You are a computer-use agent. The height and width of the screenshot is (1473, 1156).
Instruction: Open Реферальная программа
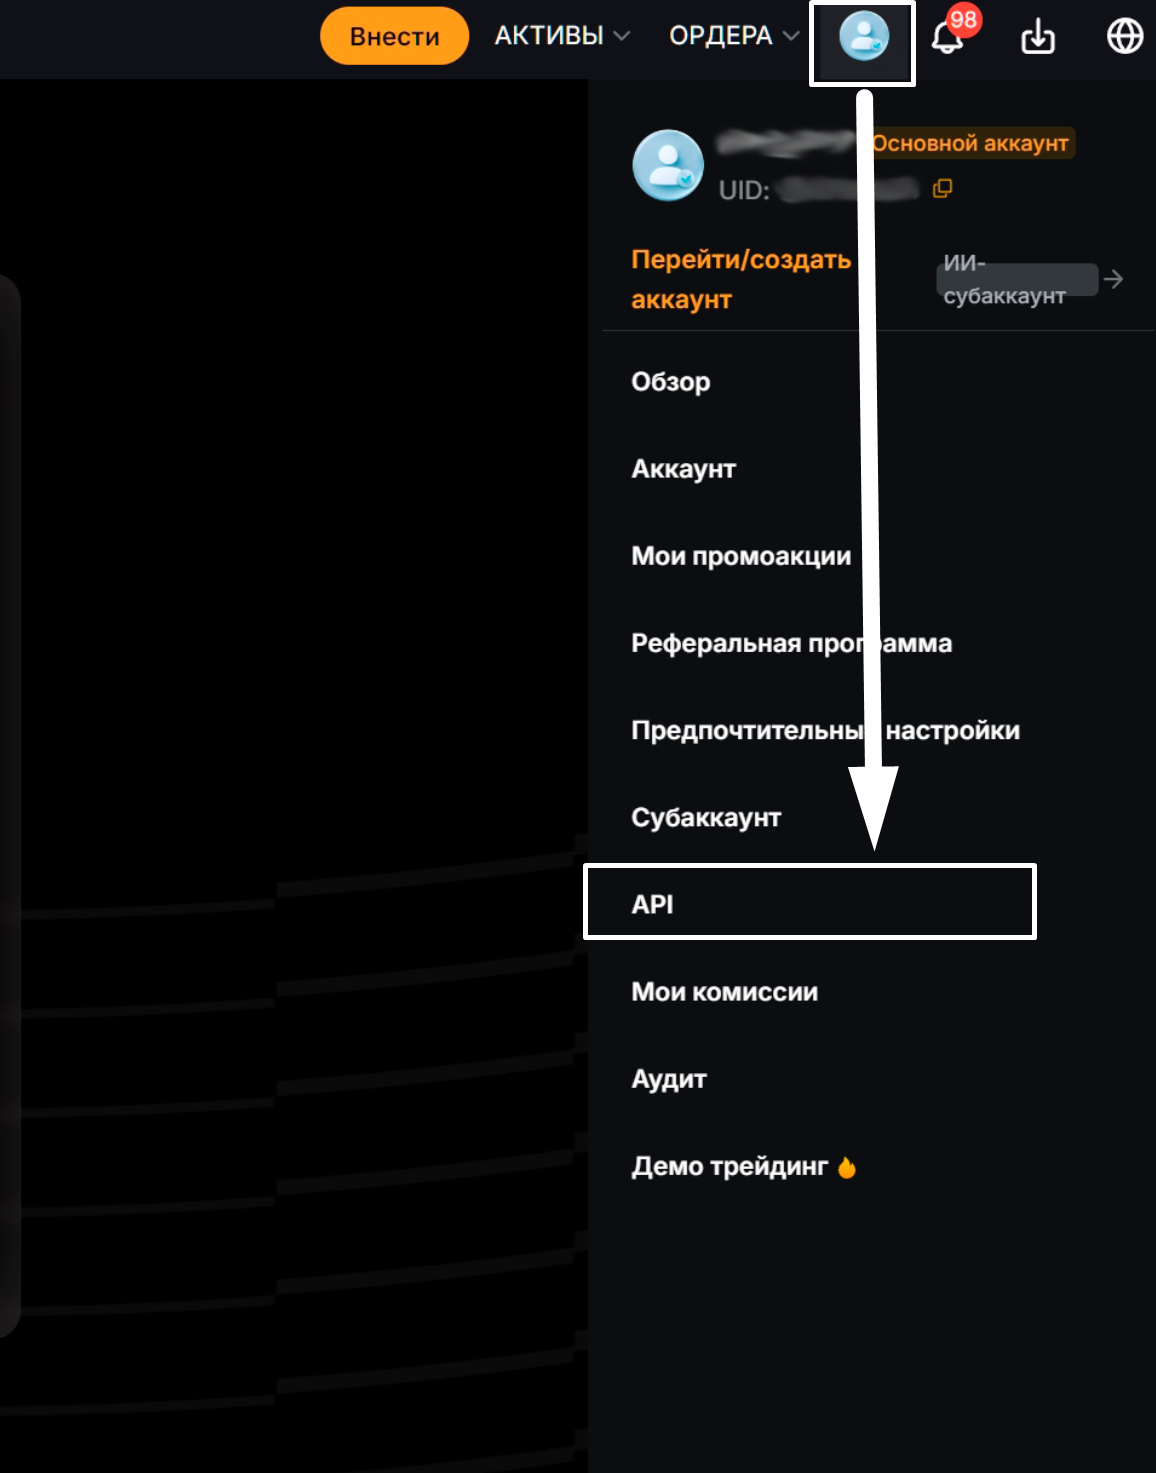(791, 643)
